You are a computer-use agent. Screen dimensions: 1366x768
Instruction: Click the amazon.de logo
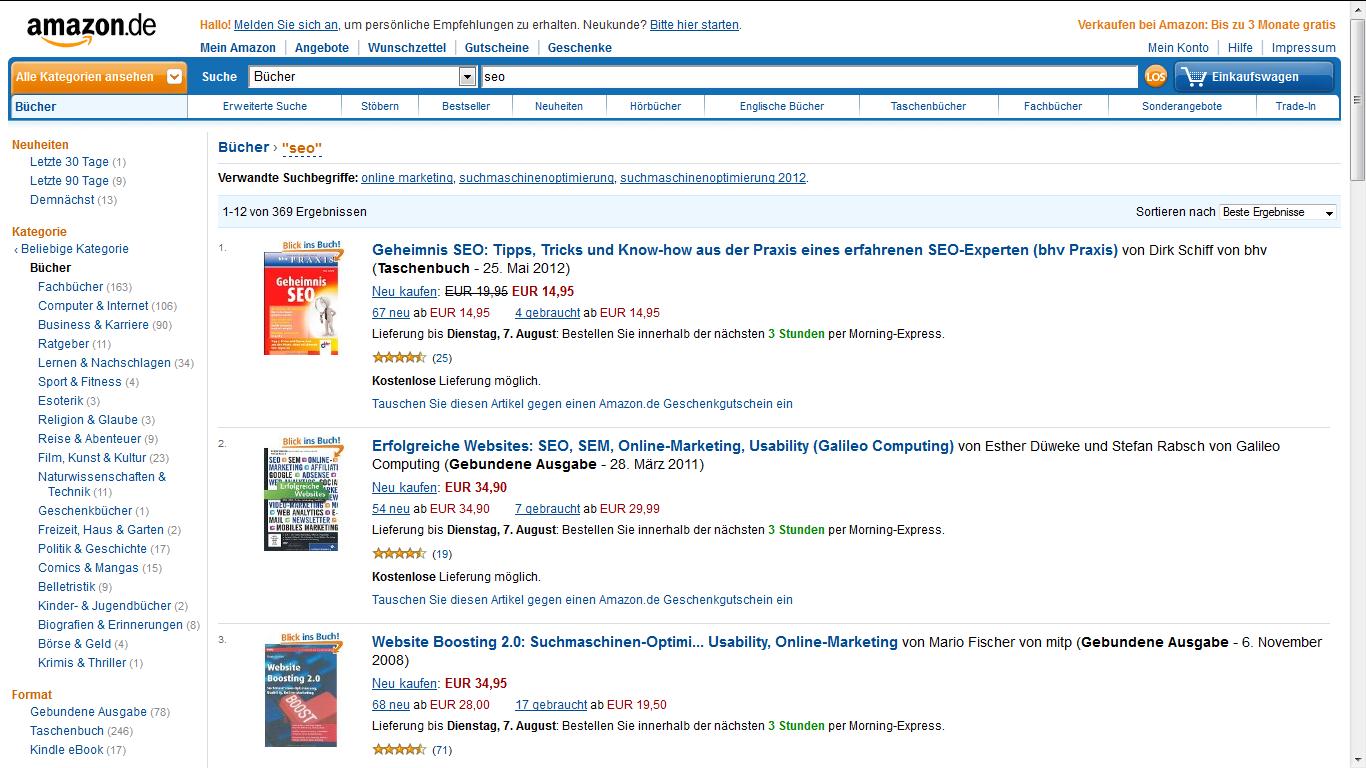click(x=92, y=29)
